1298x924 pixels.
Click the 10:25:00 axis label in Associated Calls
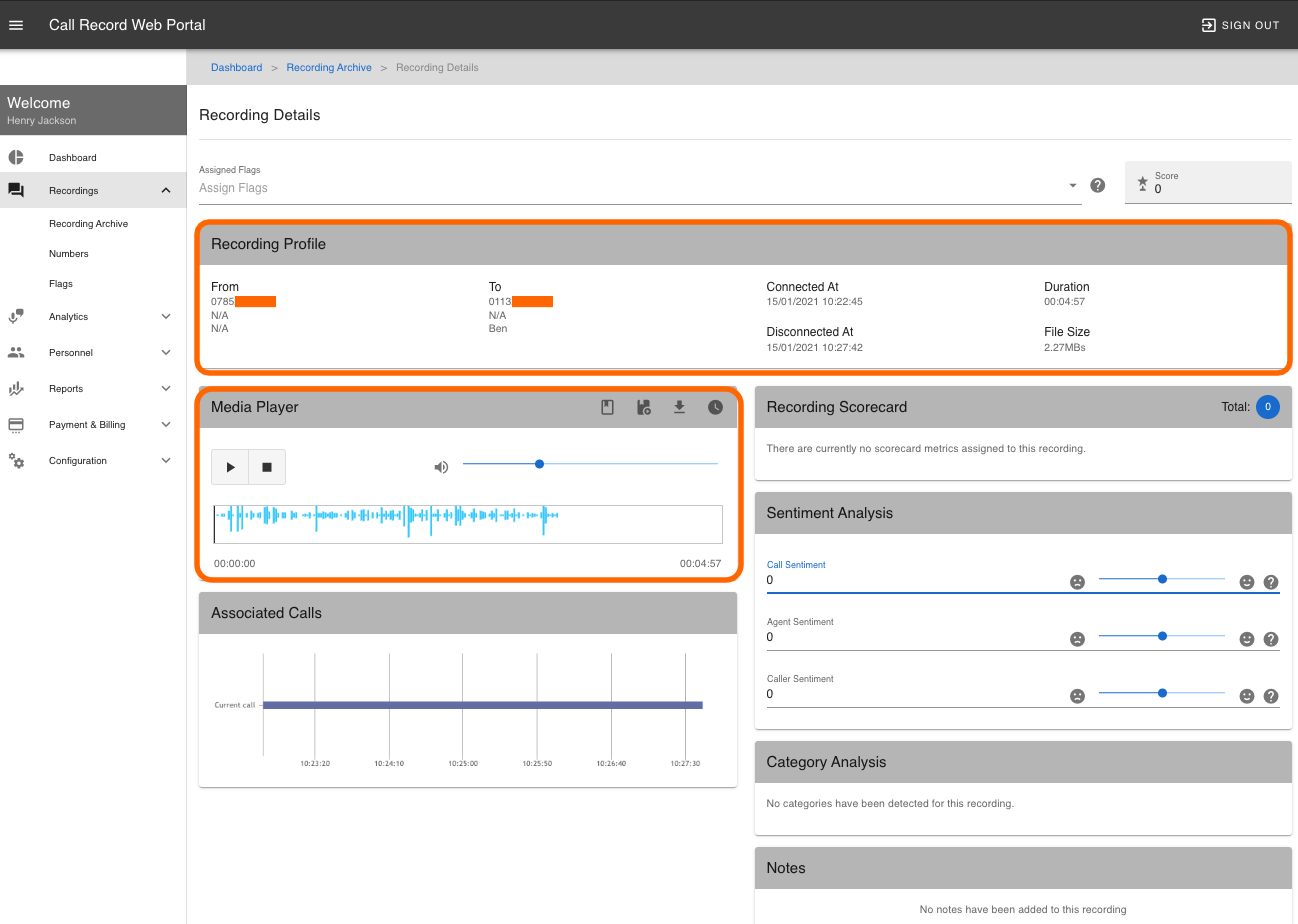click(463, 764)
